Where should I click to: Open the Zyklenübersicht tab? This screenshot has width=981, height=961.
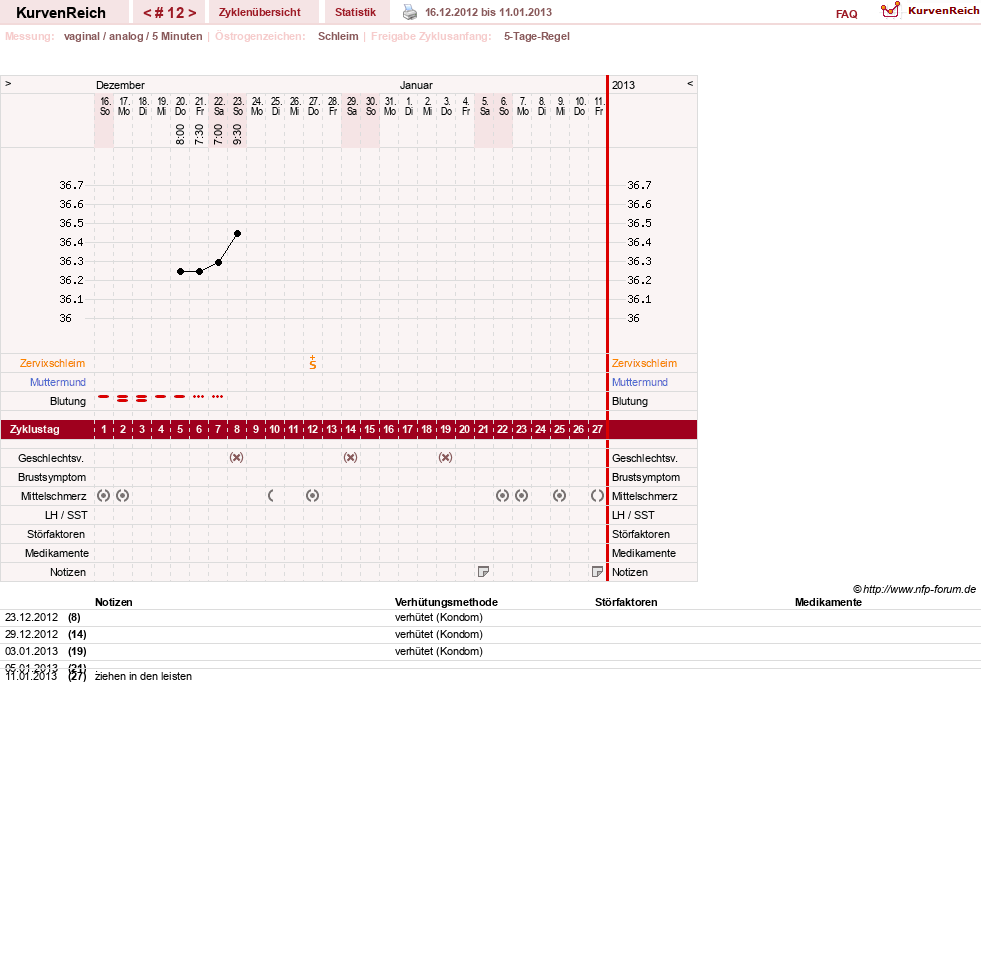(260, 12)
